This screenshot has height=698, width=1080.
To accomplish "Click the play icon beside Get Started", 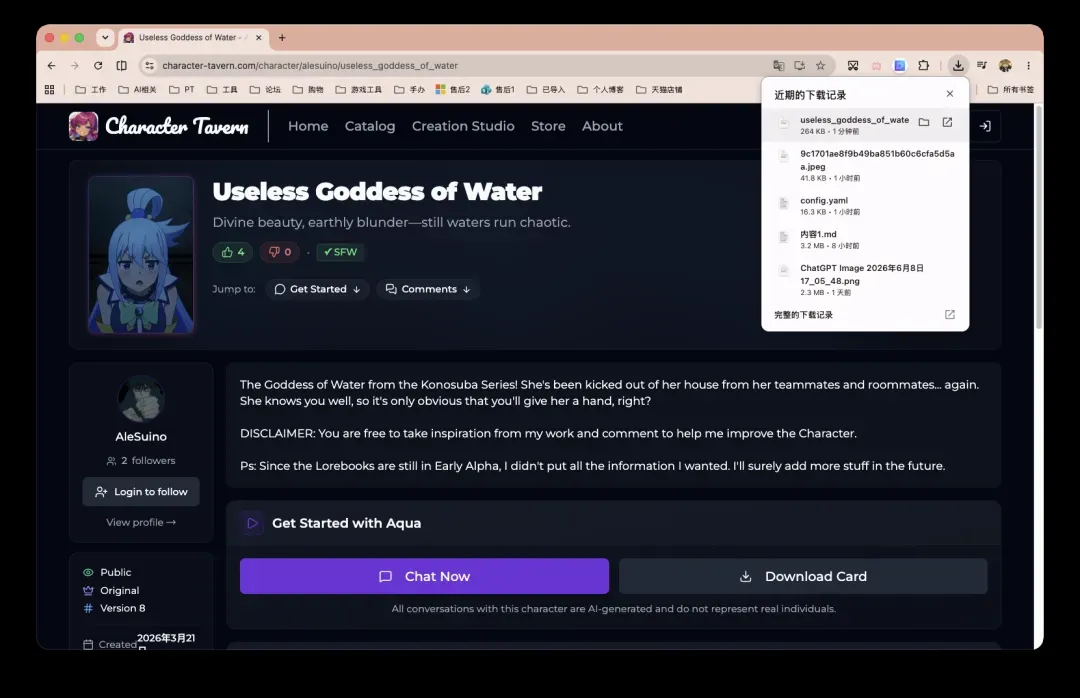I will tap(253, 523).
